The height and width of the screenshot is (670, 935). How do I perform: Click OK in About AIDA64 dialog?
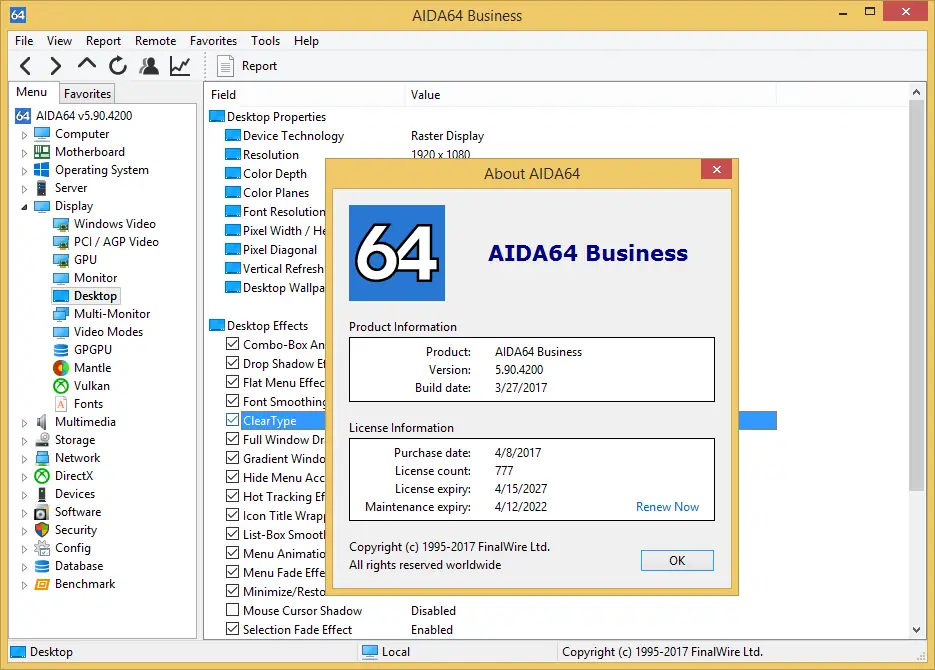(677, 560)
